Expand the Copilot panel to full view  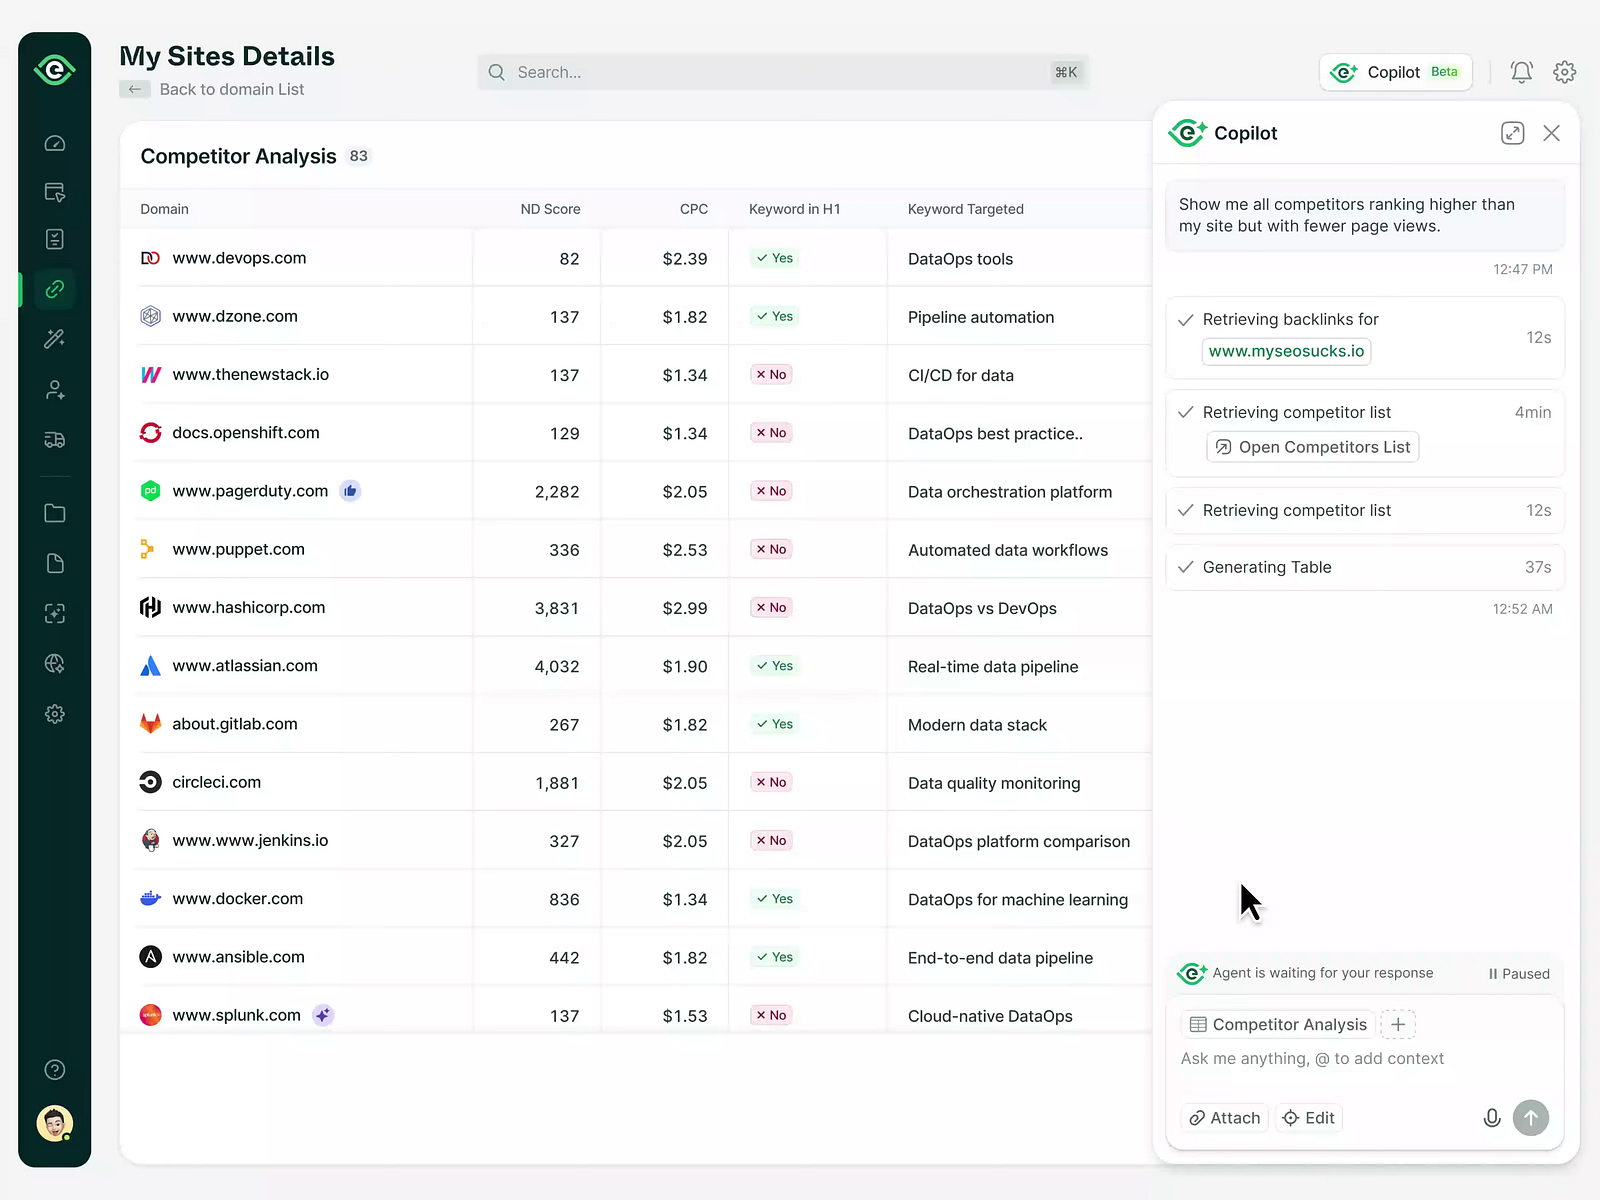click(1513, 133)
